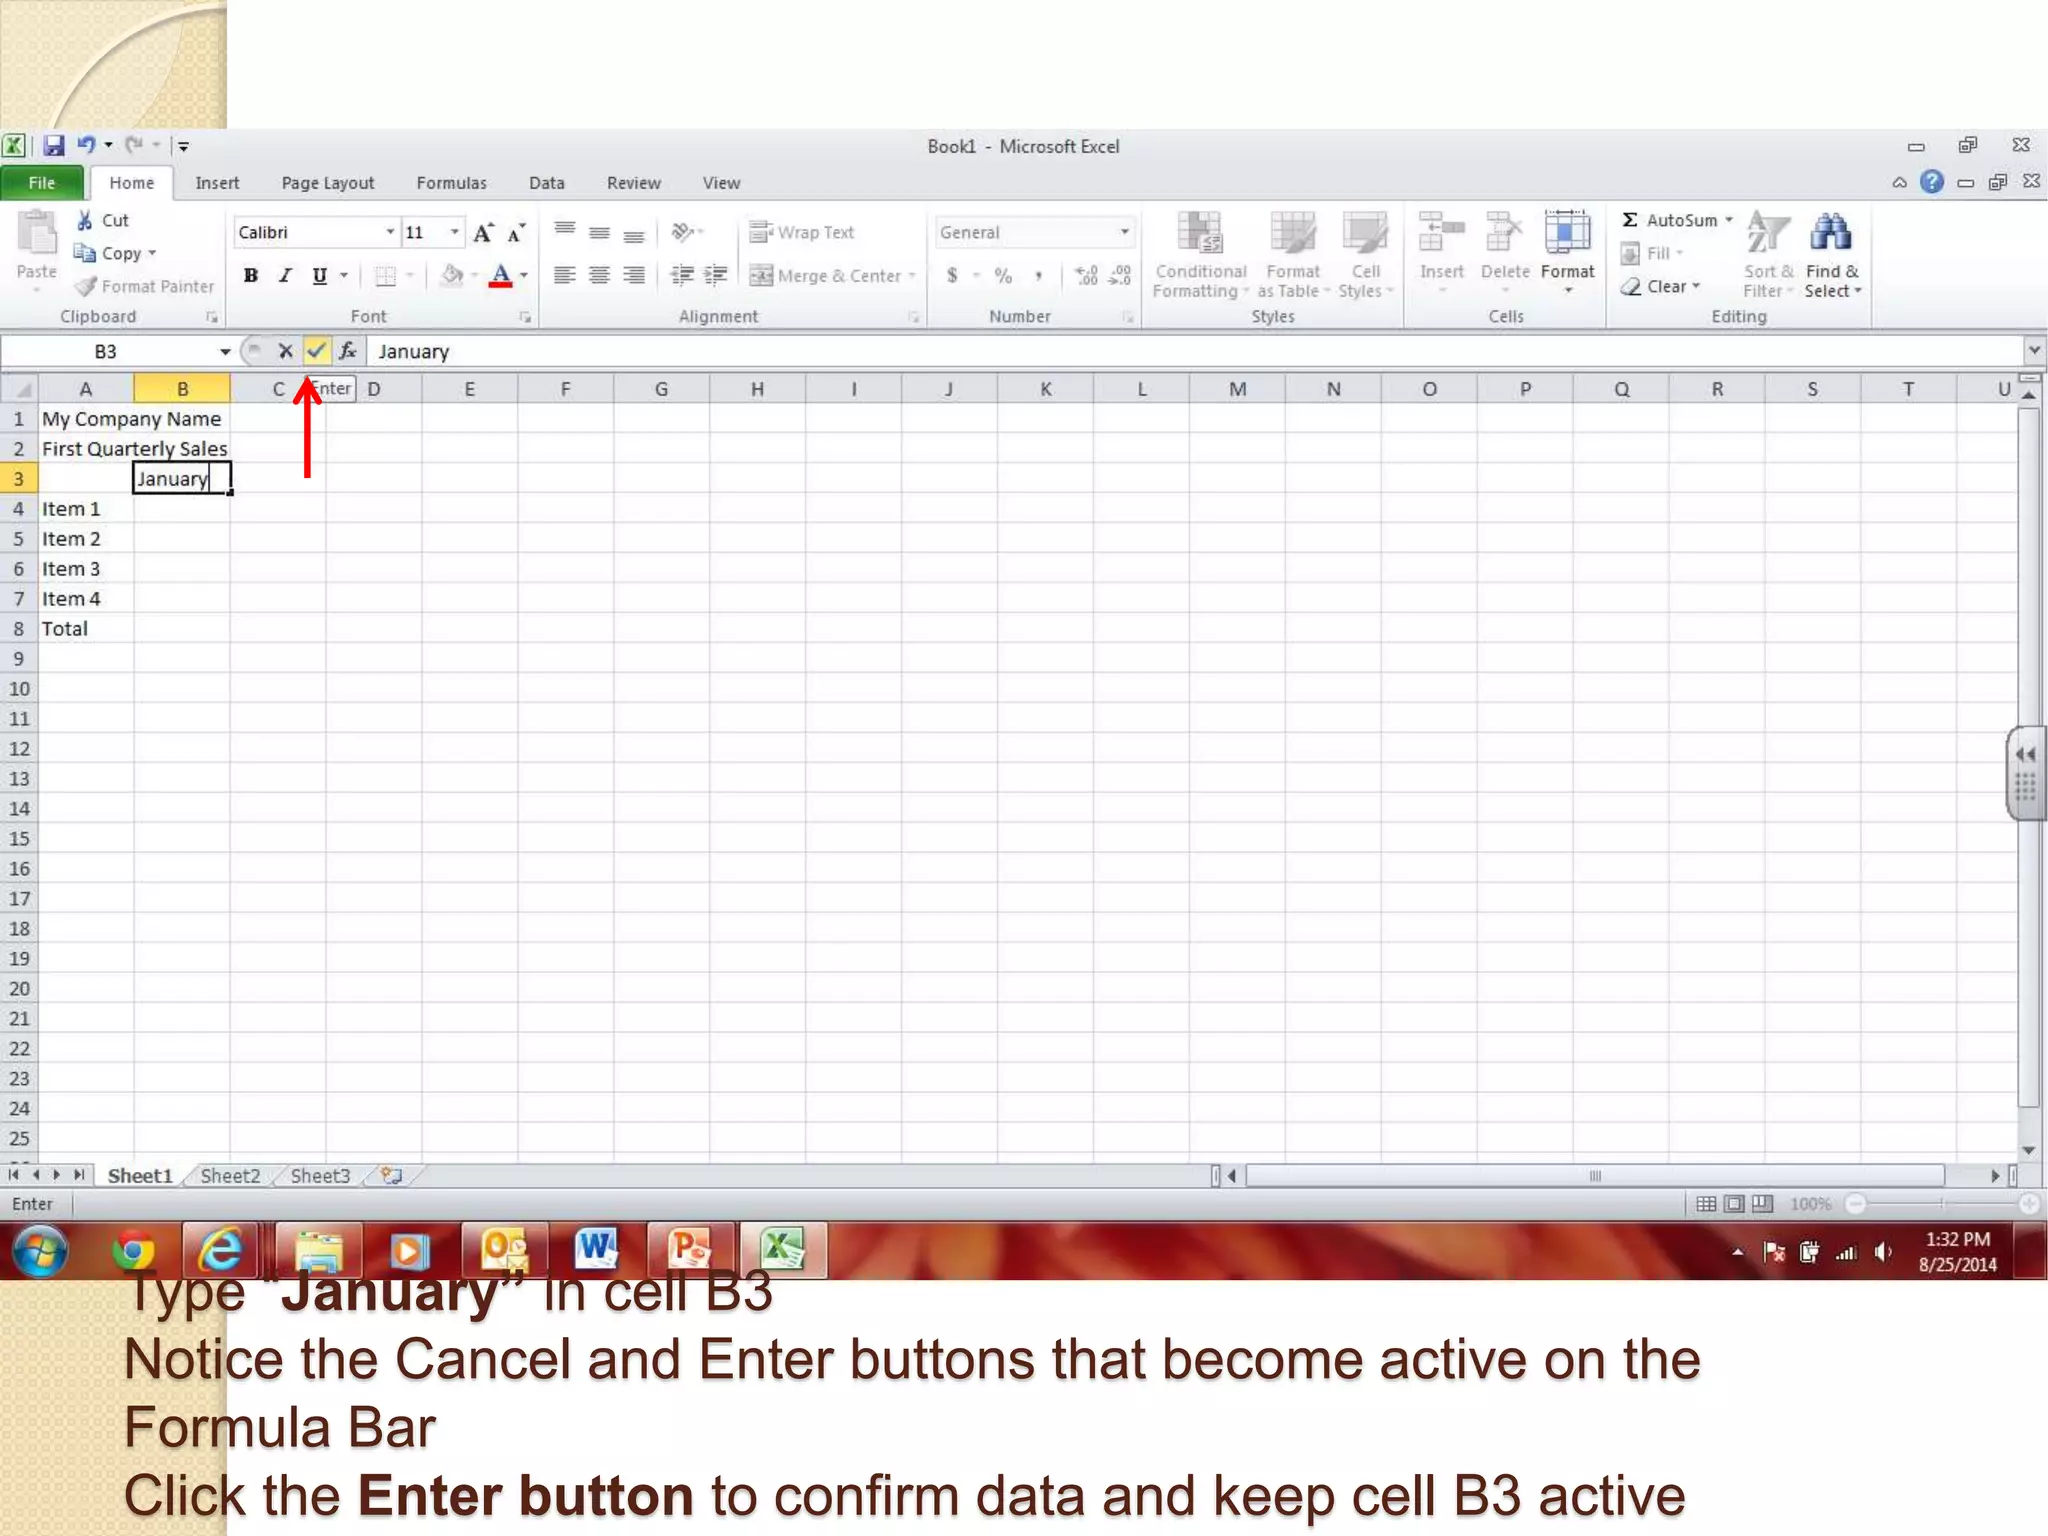Toggle Wrap Text option

point(802,232)
